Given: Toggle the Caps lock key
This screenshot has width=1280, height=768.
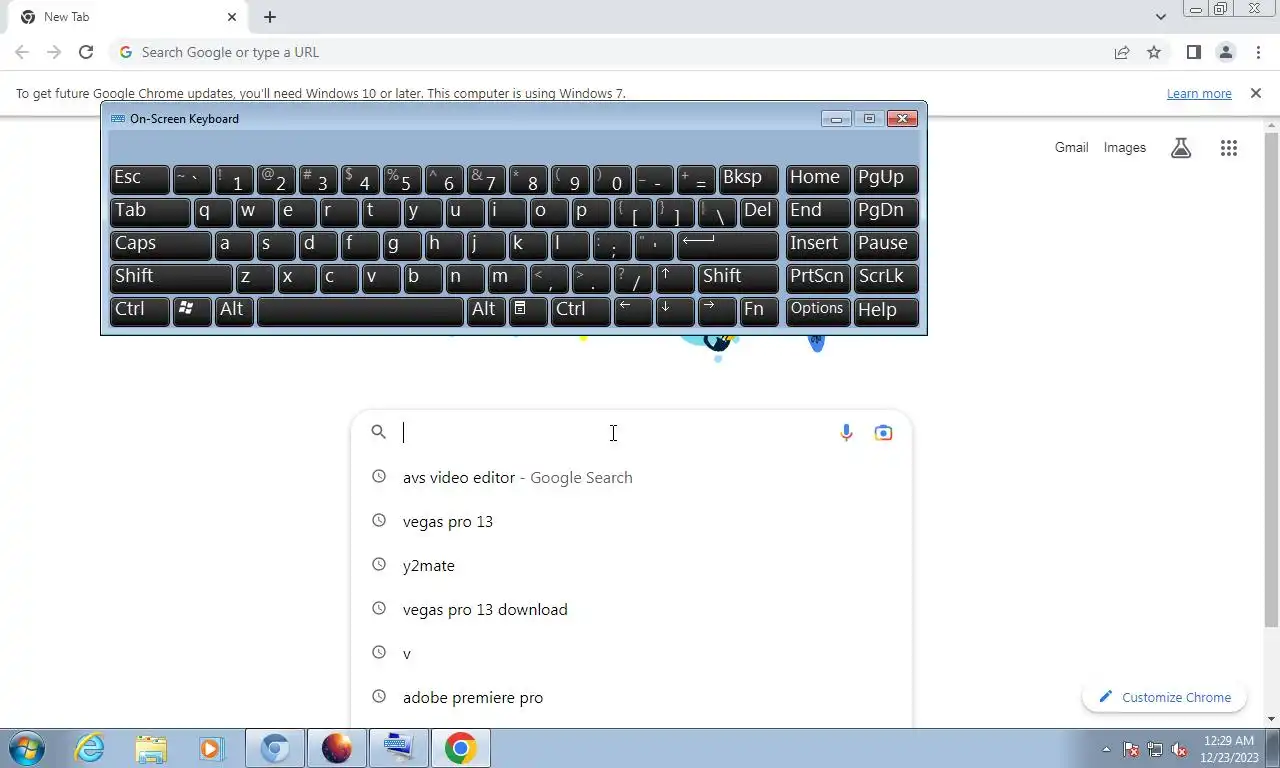Looking at the screenshot, I should [x=160, y=245].
